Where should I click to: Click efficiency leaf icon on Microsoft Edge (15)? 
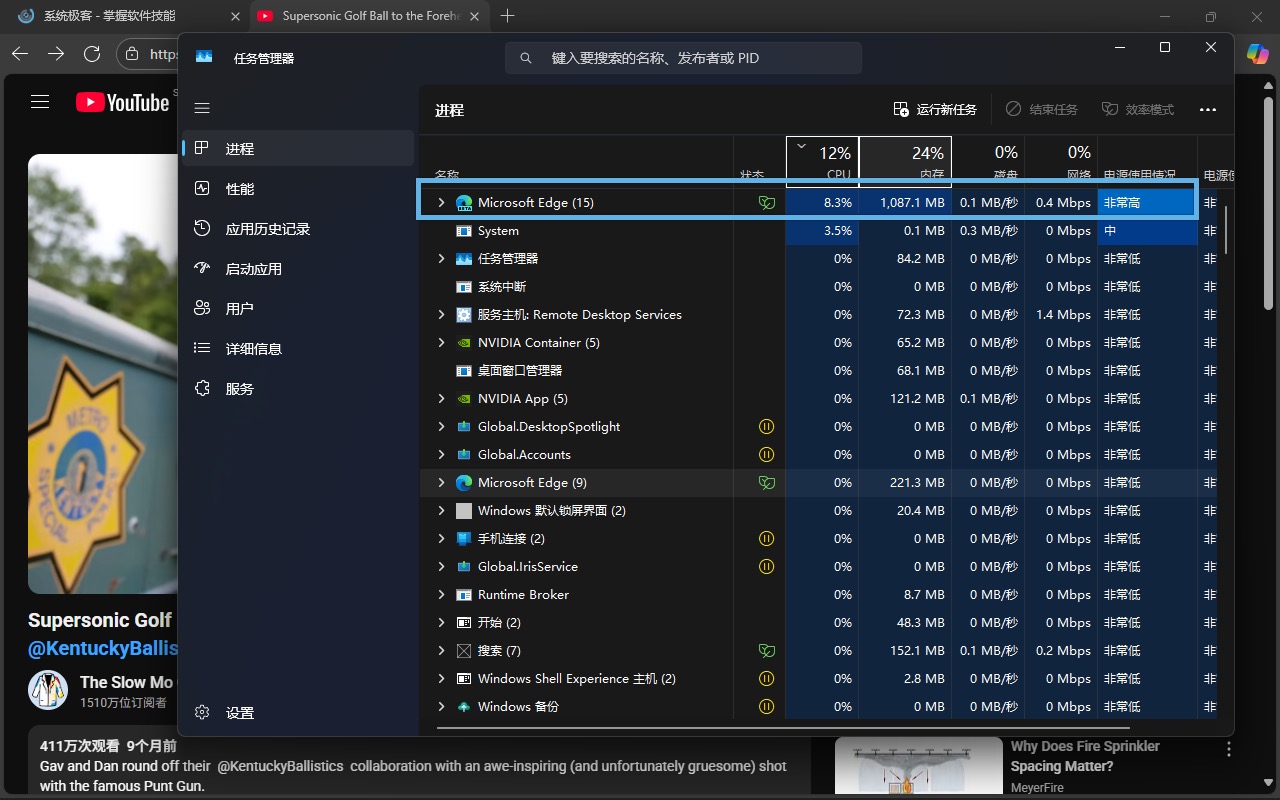click(x=767, y=202)
